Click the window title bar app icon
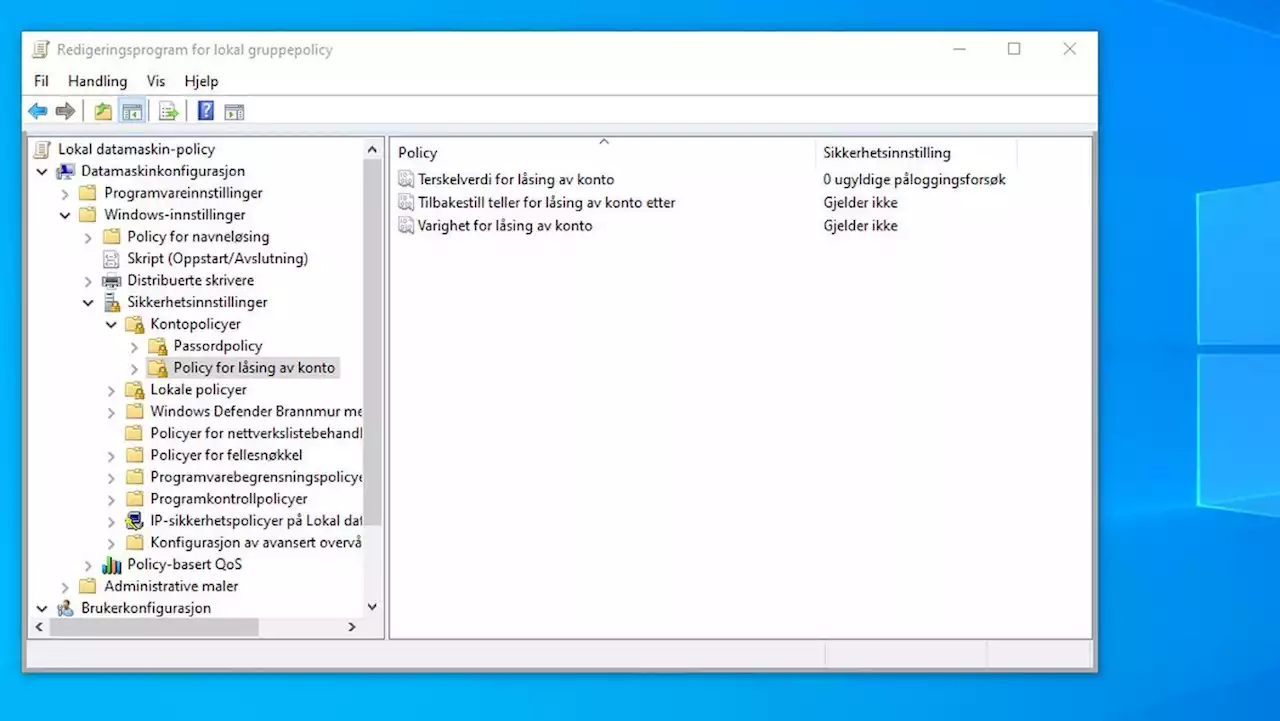This screenshot has width=1280, height=721. coord(41,49)
